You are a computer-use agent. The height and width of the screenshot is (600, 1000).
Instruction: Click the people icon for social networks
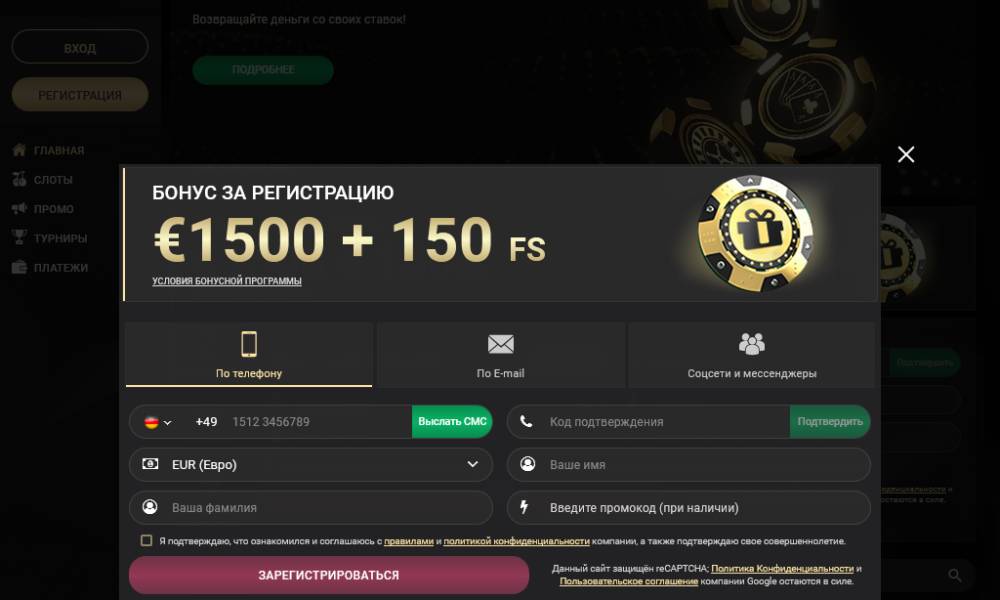752,344
